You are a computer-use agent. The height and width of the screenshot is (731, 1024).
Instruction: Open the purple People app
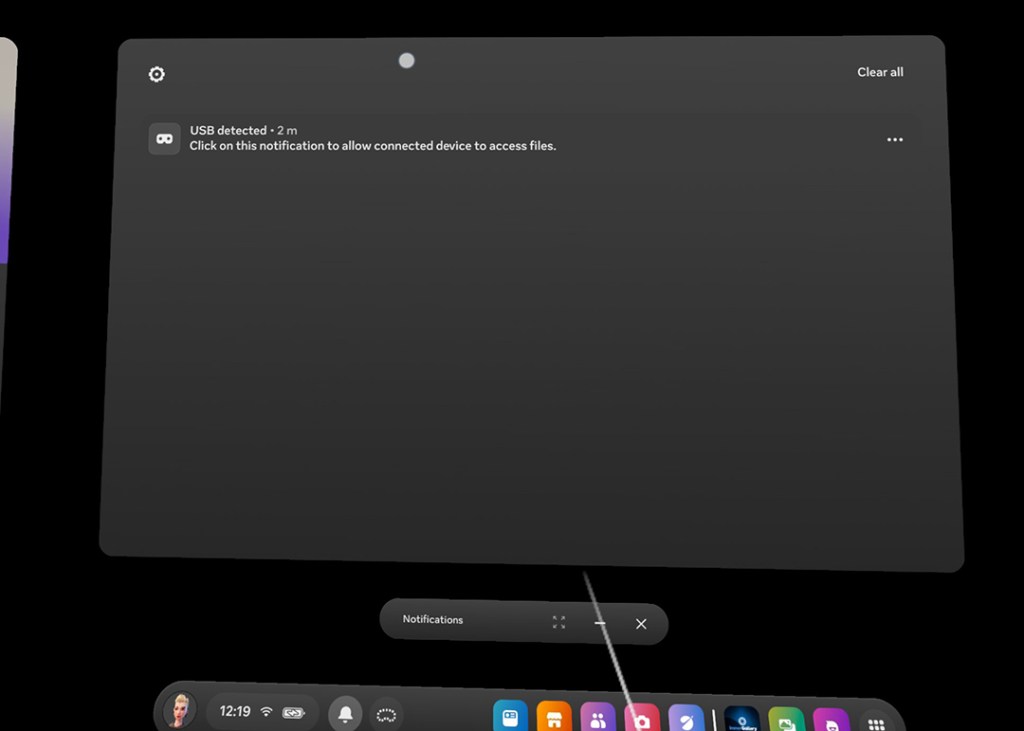coord(597,719)
